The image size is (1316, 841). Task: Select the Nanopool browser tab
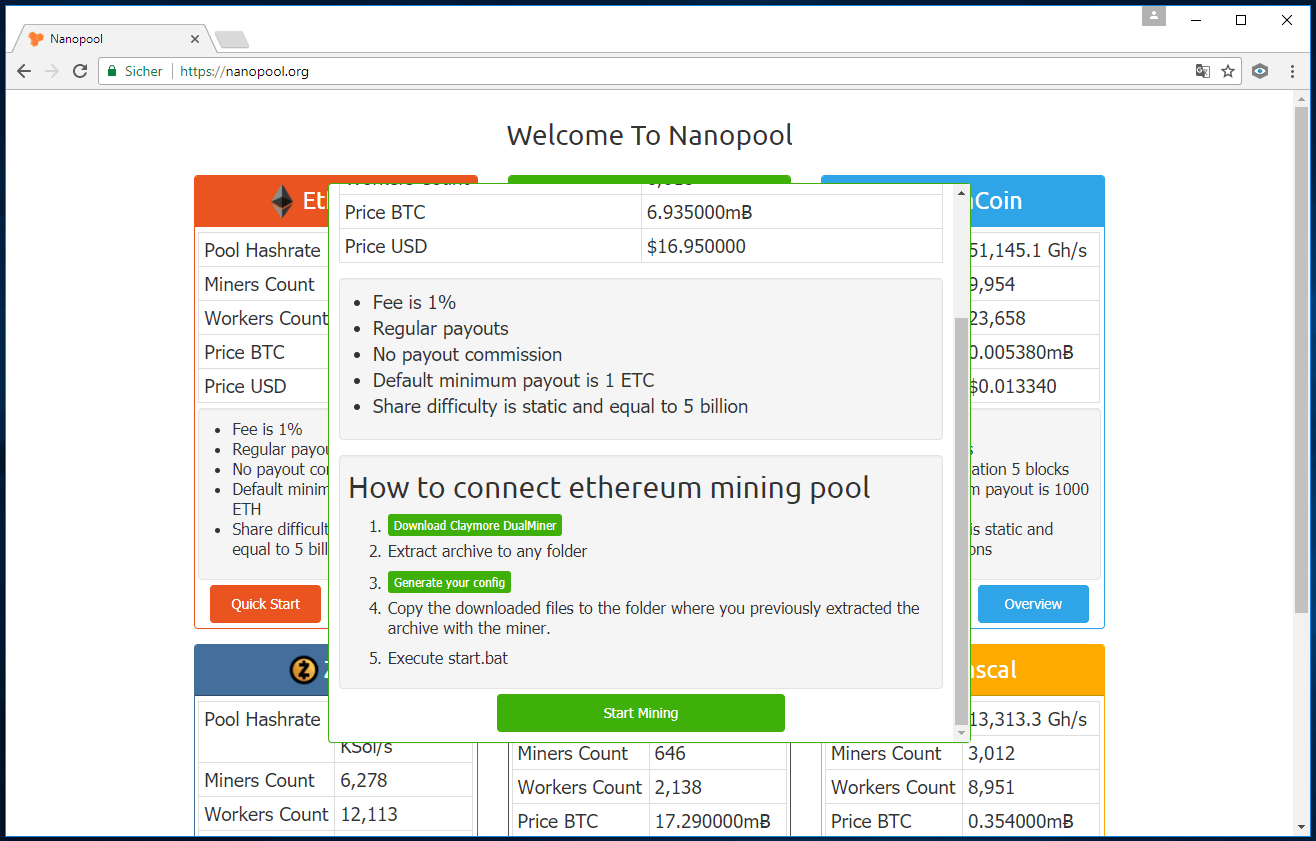pyautogui.click(x=112, y=39)
